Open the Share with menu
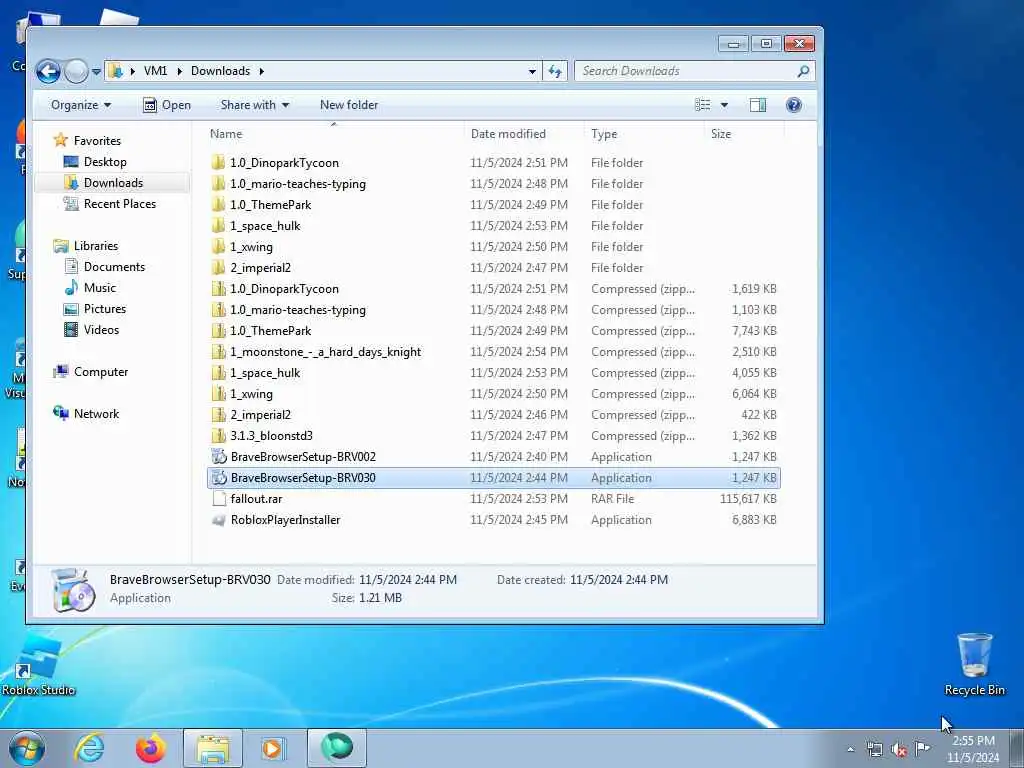Image resolution: width=1024 pixels, height=768 pixels. tap(255, 105)
